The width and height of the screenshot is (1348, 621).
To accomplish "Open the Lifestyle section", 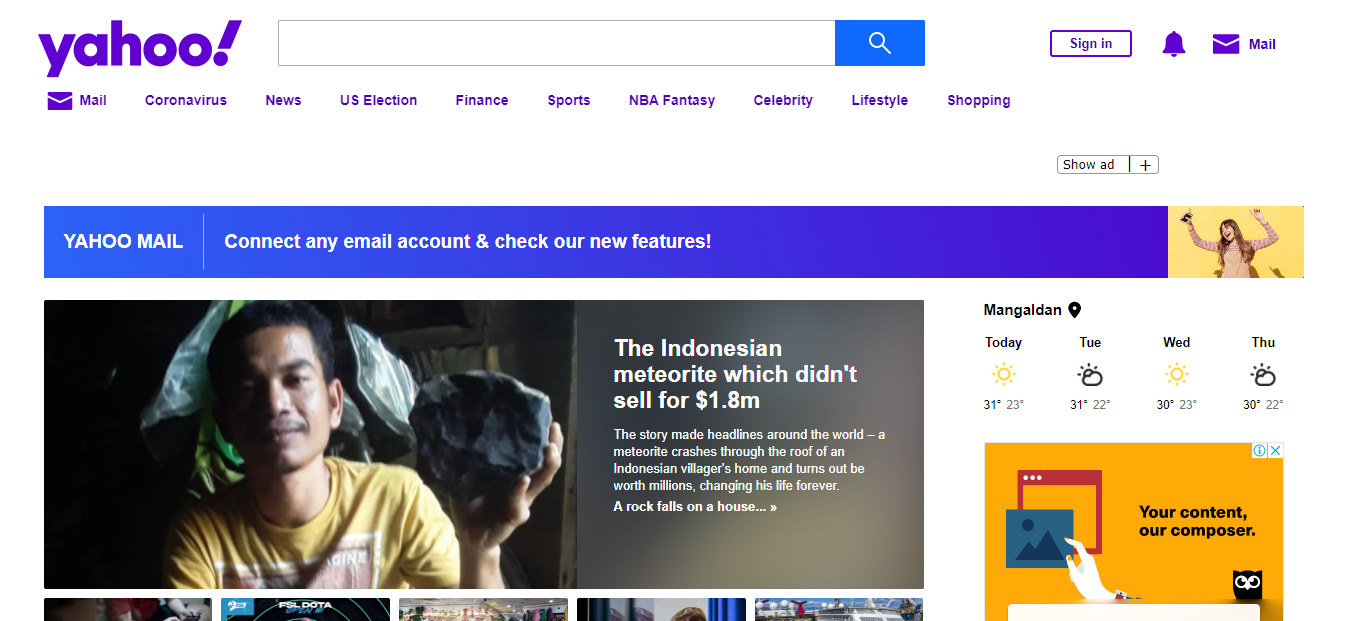I will [x=880, y=100].
